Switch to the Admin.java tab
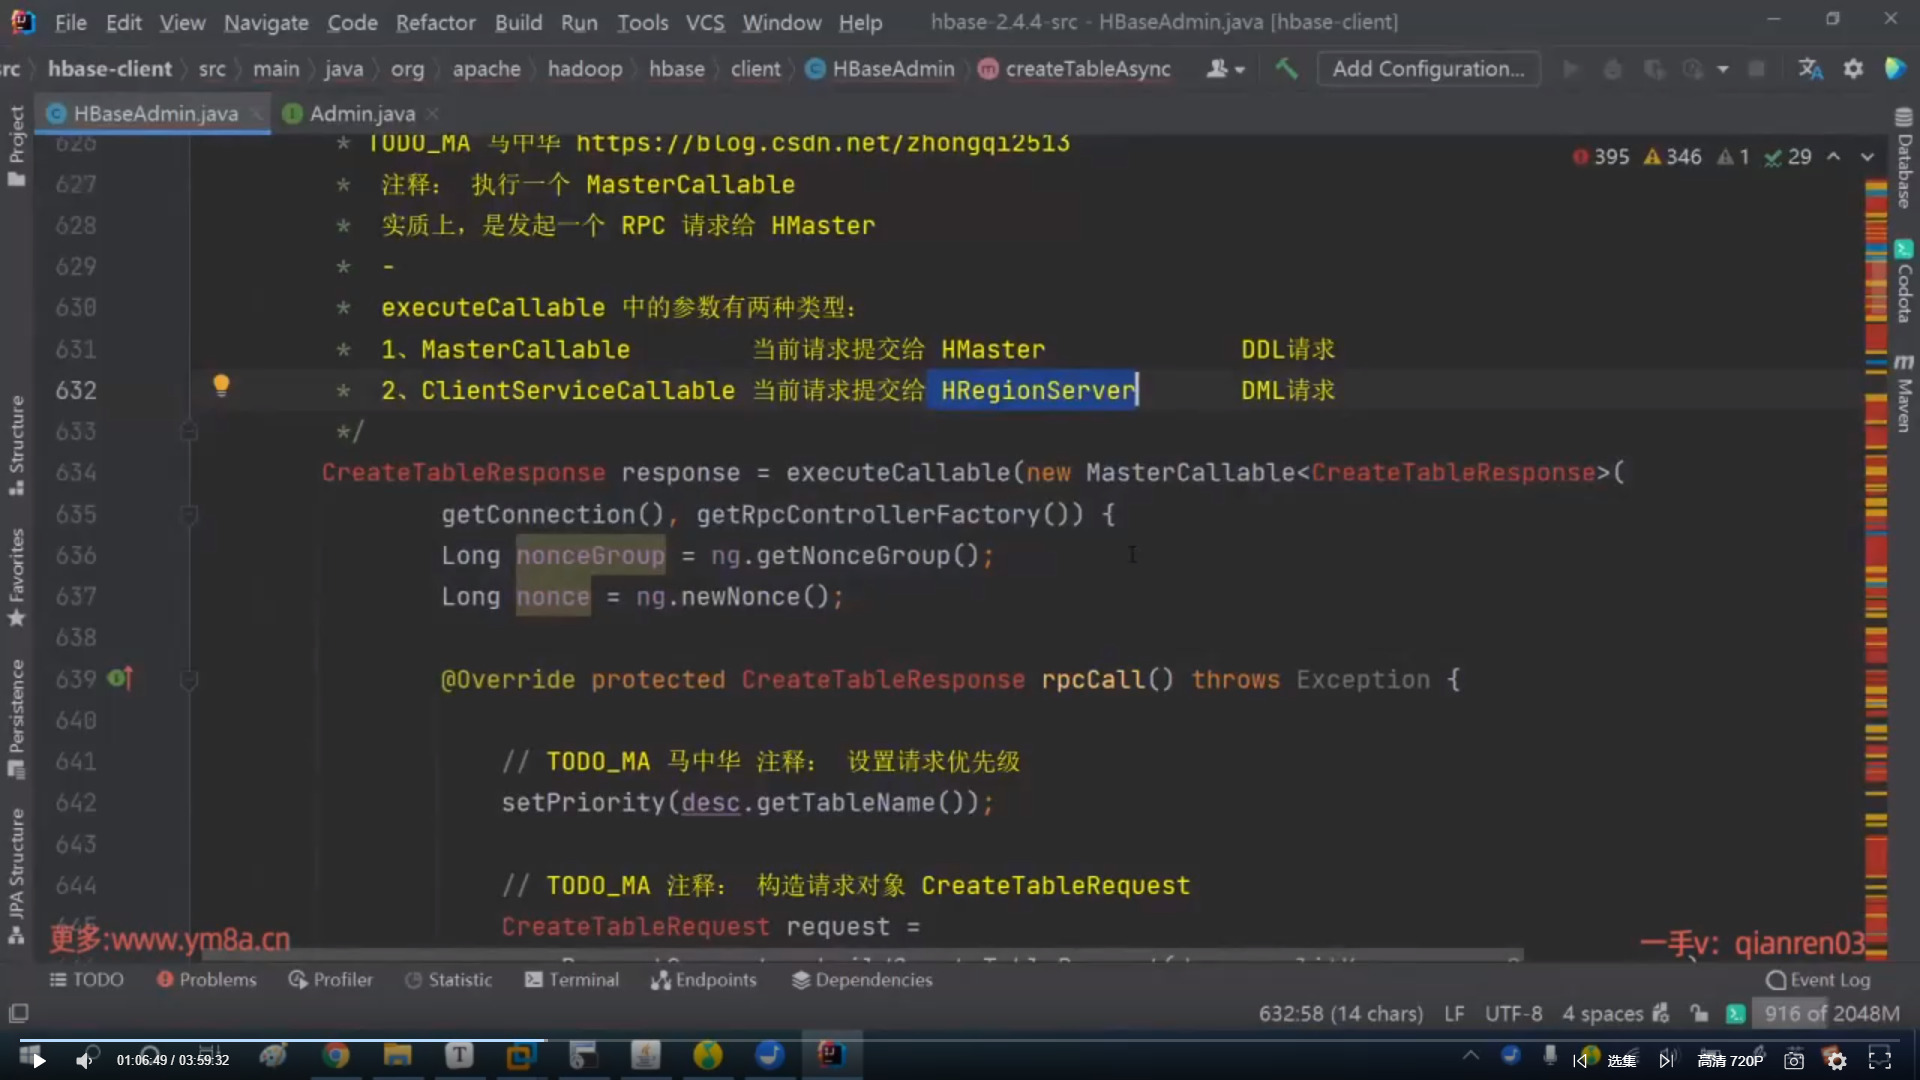The width and height of the screenshot is (1920, 1080). point(360,113)
